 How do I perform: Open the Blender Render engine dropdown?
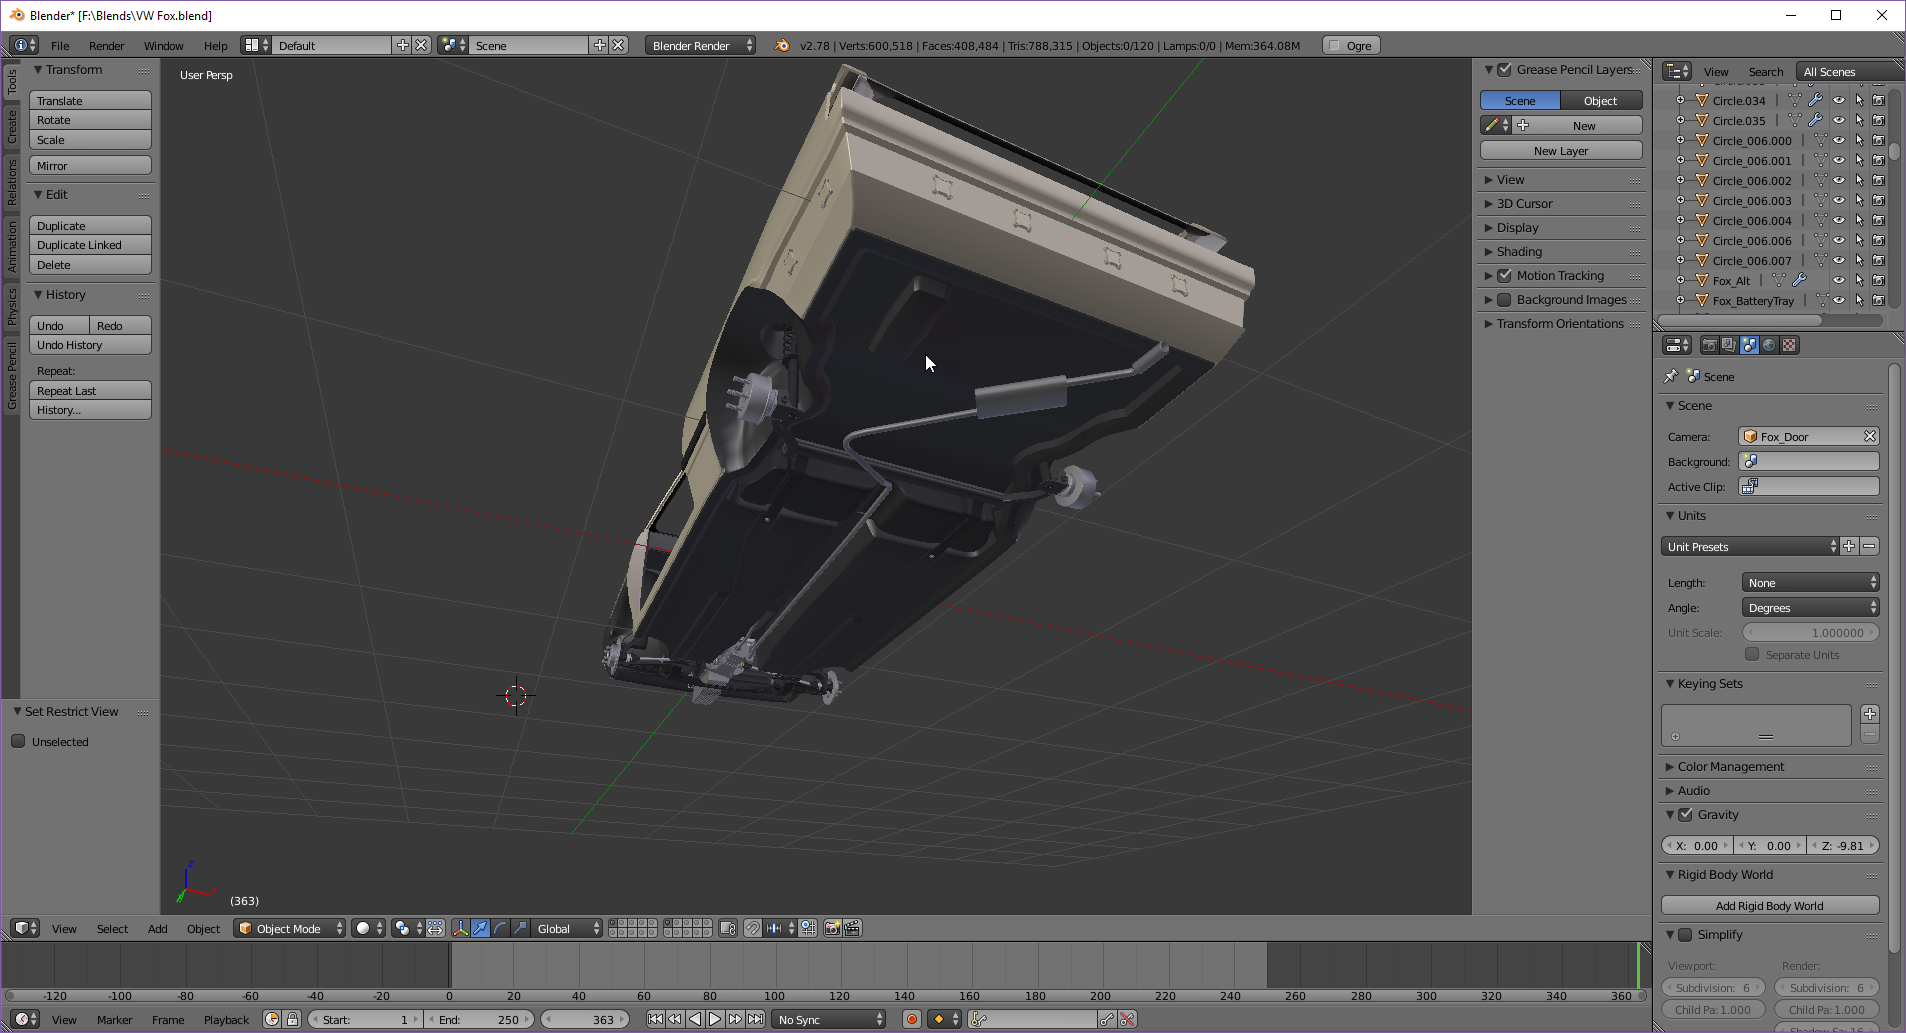pyautogui.click(x=699, y=46)
